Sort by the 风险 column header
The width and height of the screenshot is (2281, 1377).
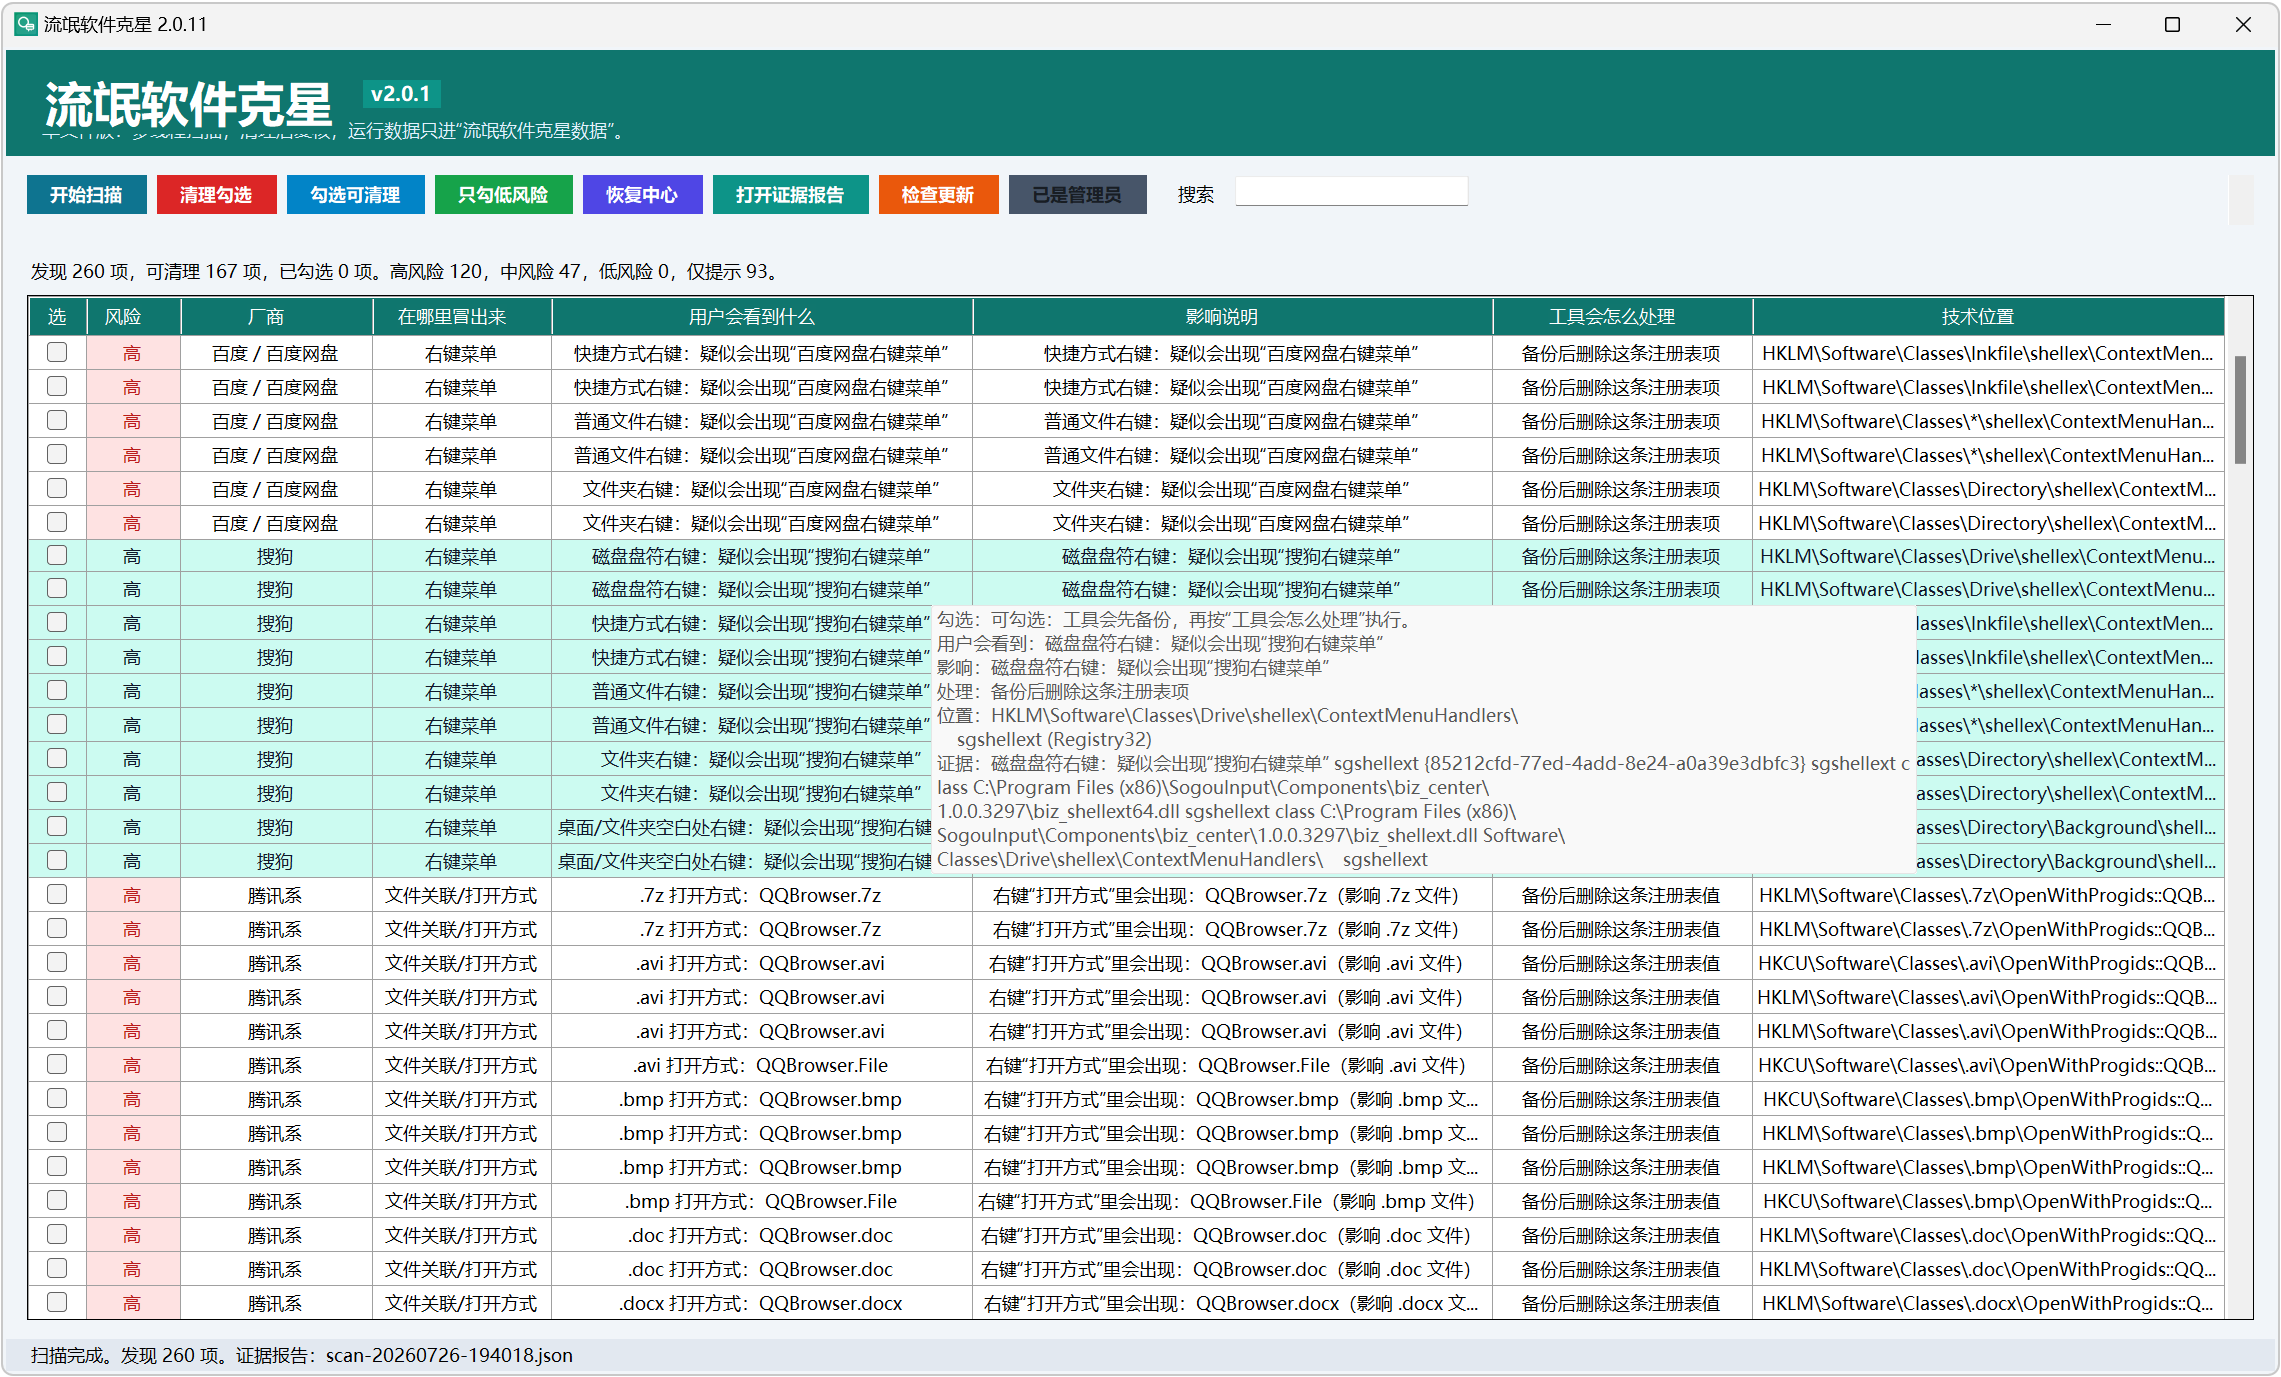[x=133, y=317]
